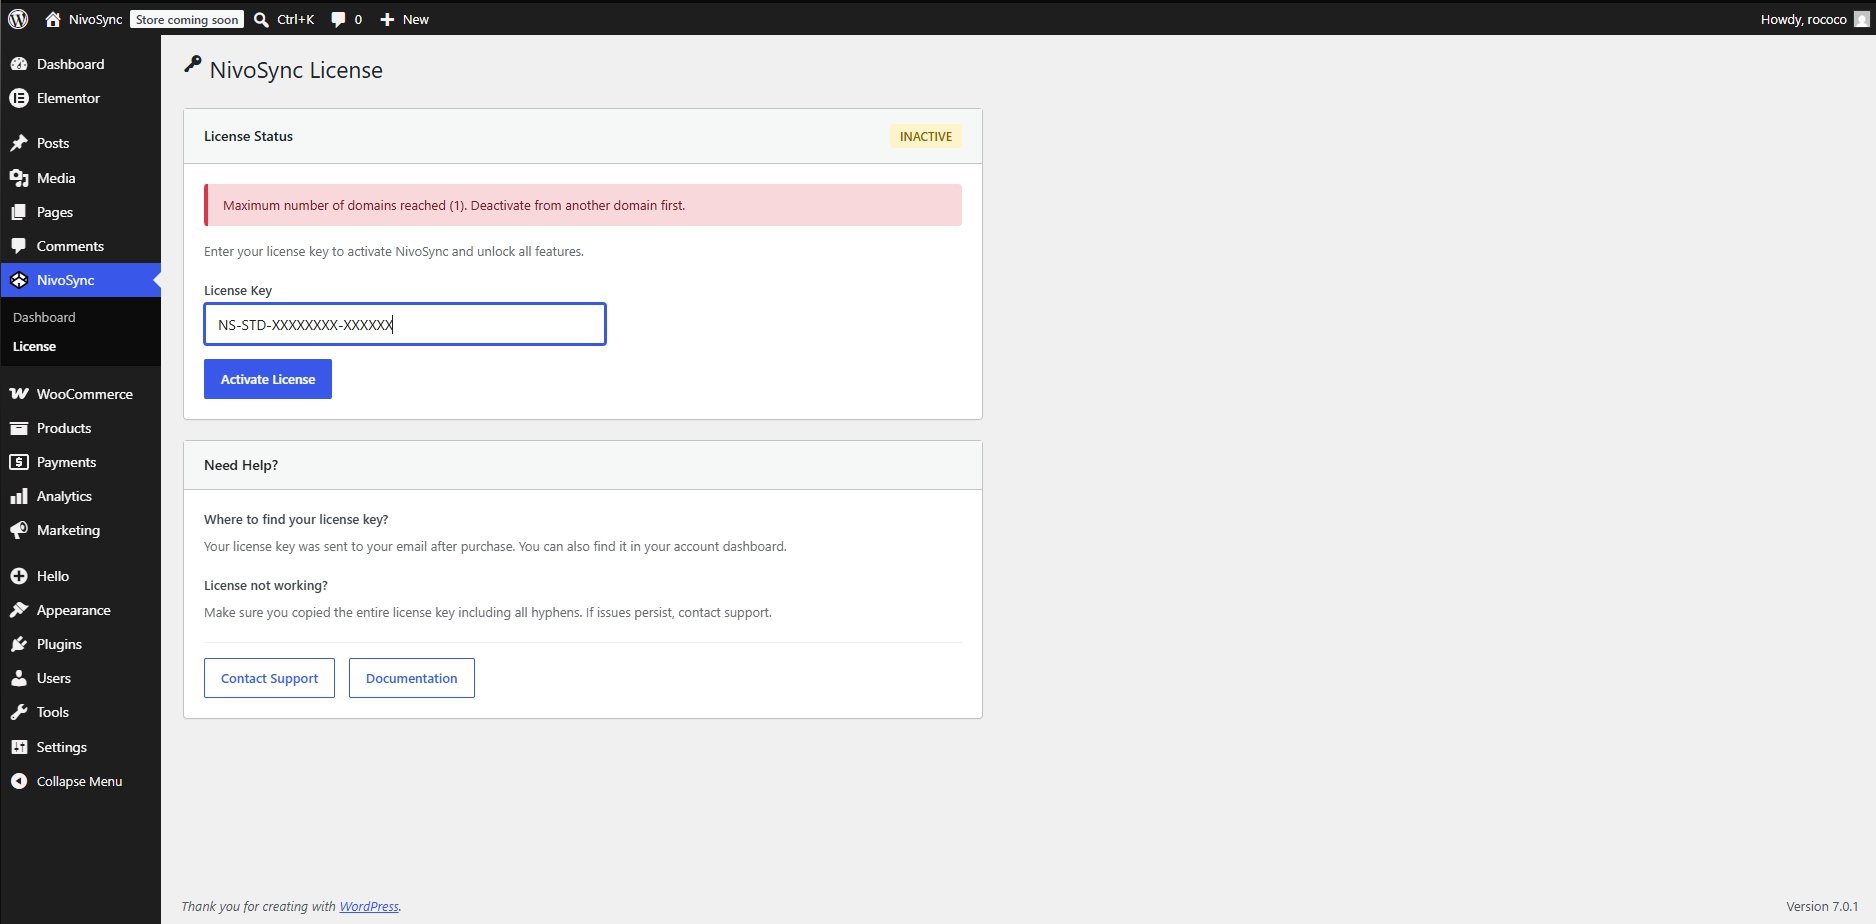Click the Comments speech bubble sidebar icon
Image resolution: width=1876 pixels, height=924 pixels.
click(19, 246)
